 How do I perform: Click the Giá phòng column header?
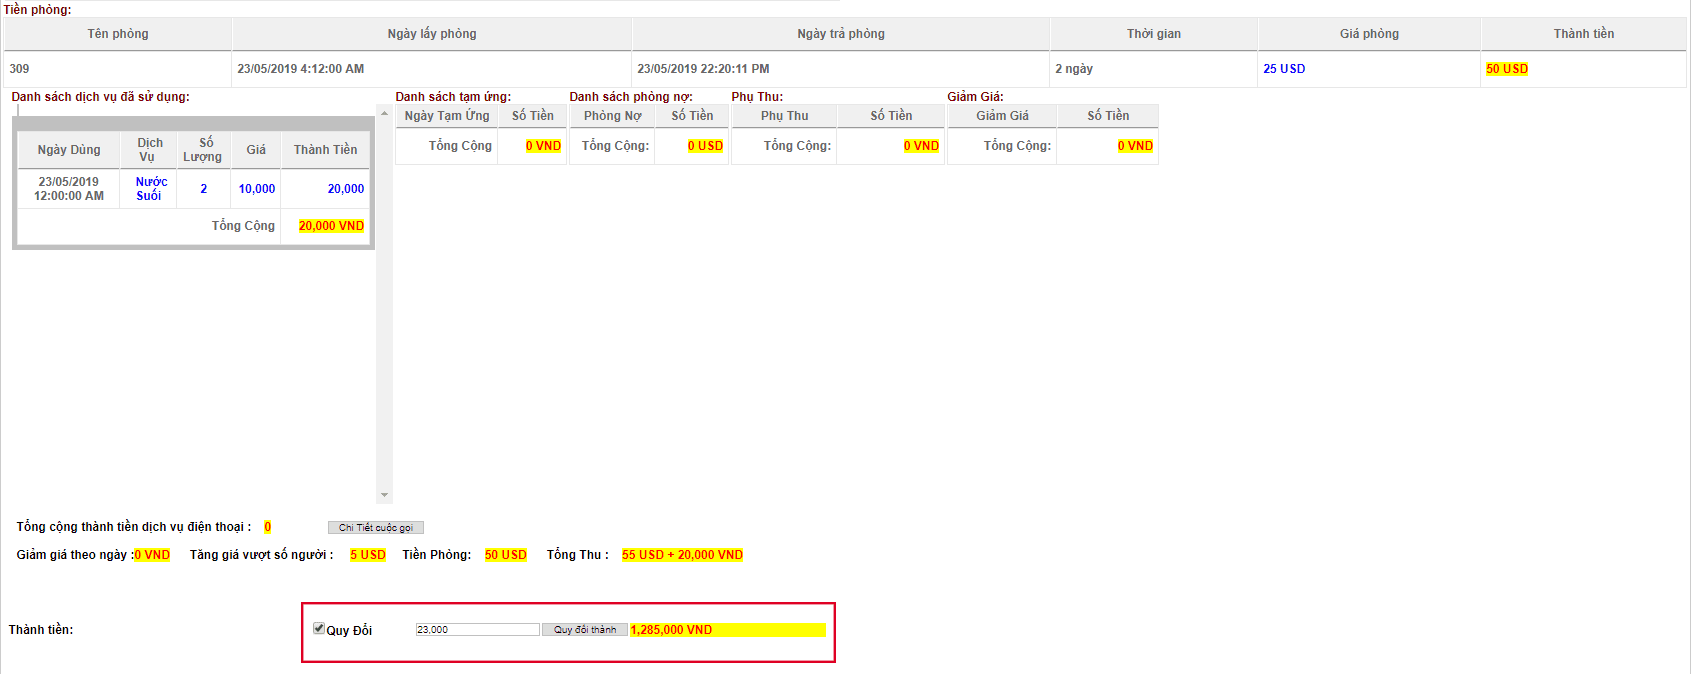click(1369, 34)
